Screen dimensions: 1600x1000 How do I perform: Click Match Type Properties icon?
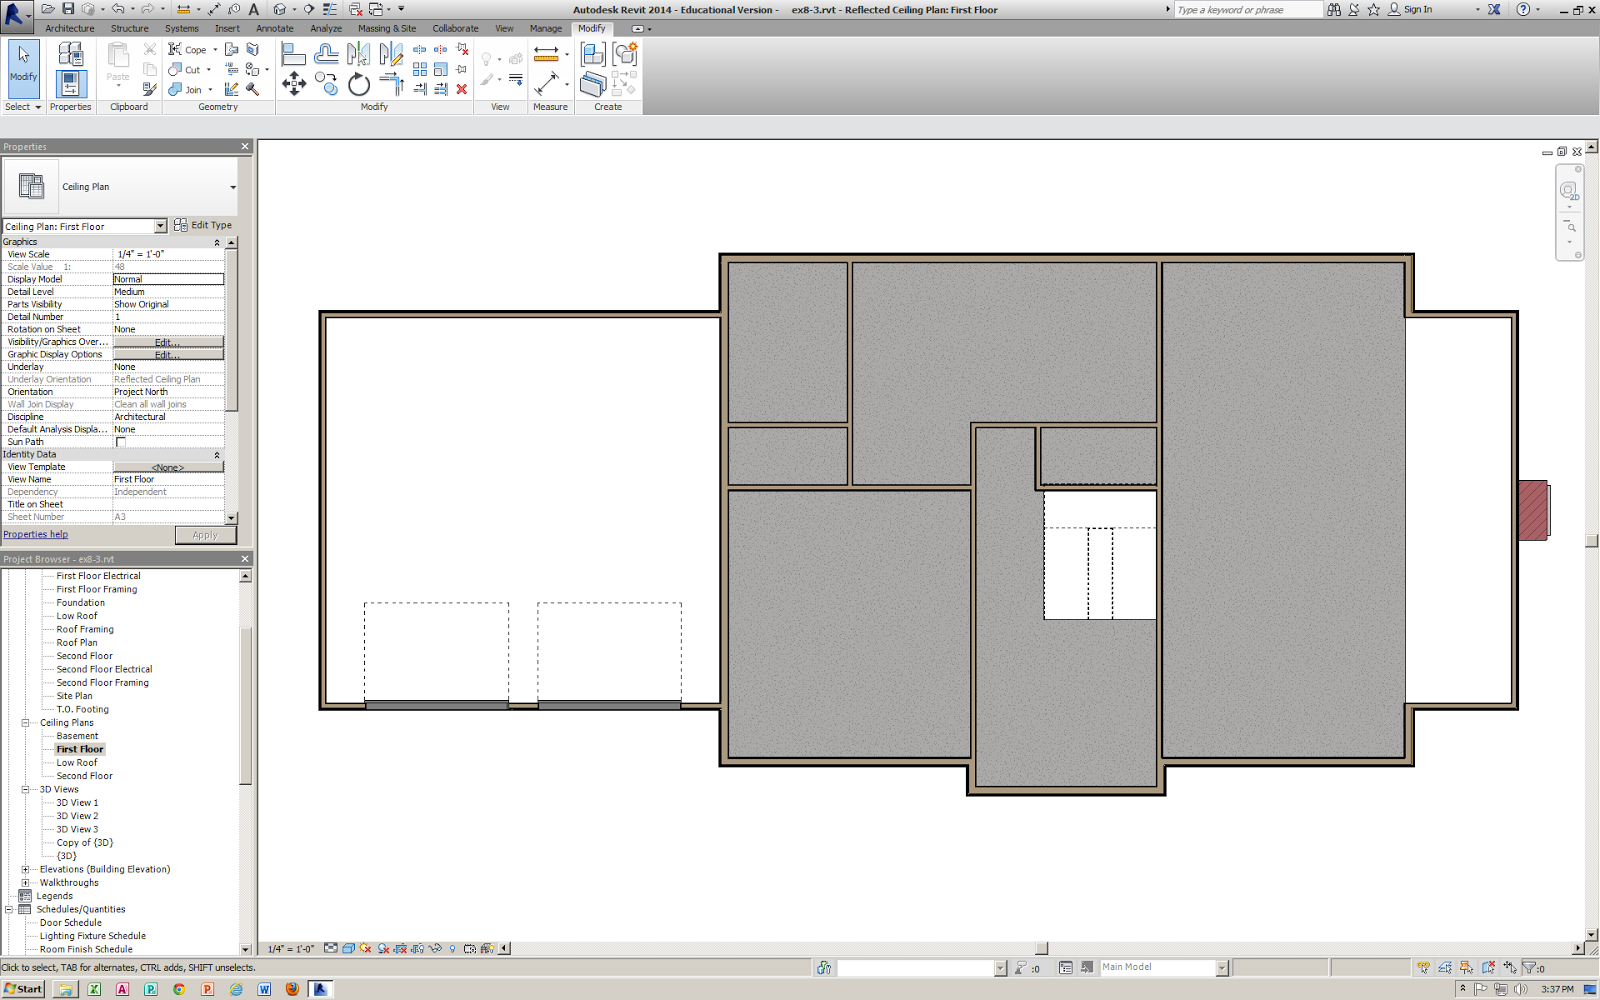click(149, 89)
